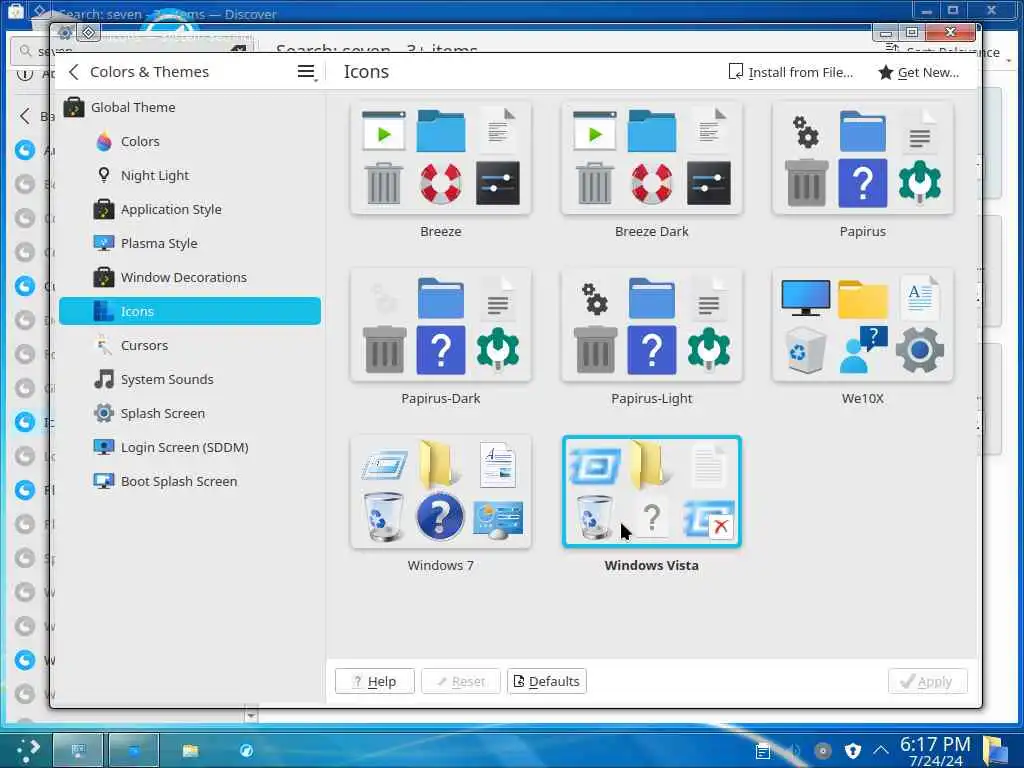The image size is (1024, 768).
Task: Expand hidden system tray icons arrow
Action: coord(880,750)
